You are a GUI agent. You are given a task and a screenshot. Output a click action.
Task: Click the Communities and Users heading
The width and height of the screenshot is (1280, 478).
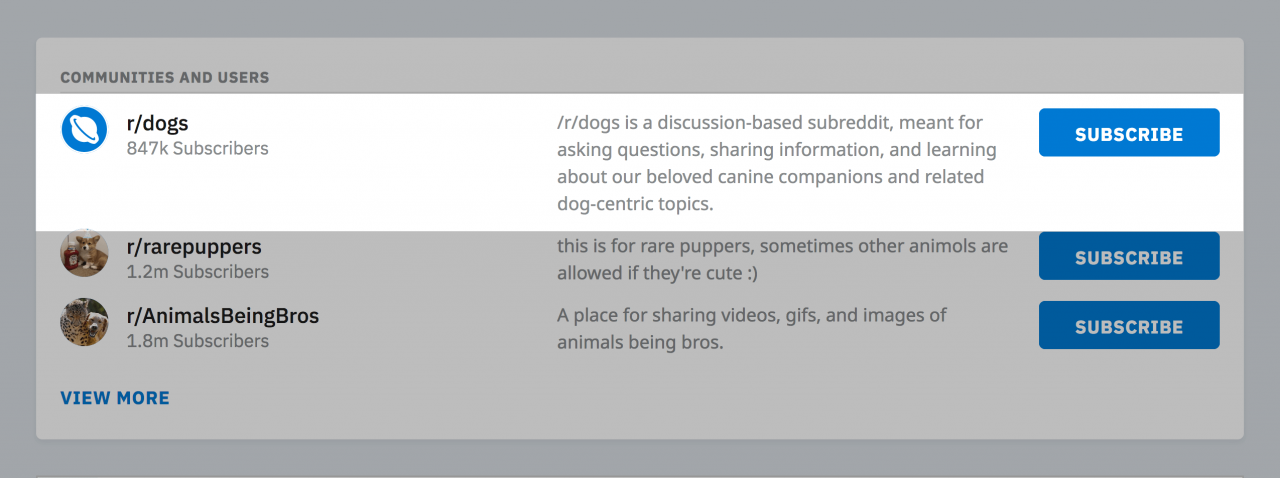click(x=164, y=77)
